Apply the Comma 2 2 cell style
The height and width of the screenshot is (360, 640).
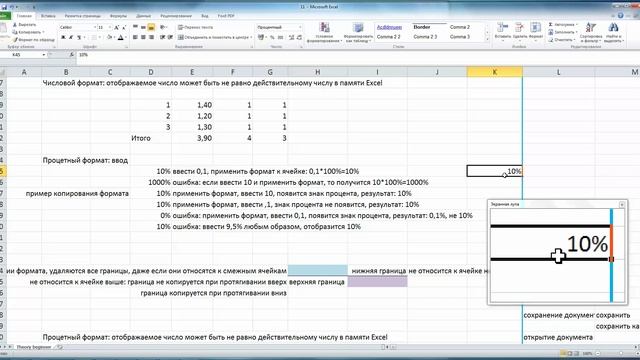389,37
